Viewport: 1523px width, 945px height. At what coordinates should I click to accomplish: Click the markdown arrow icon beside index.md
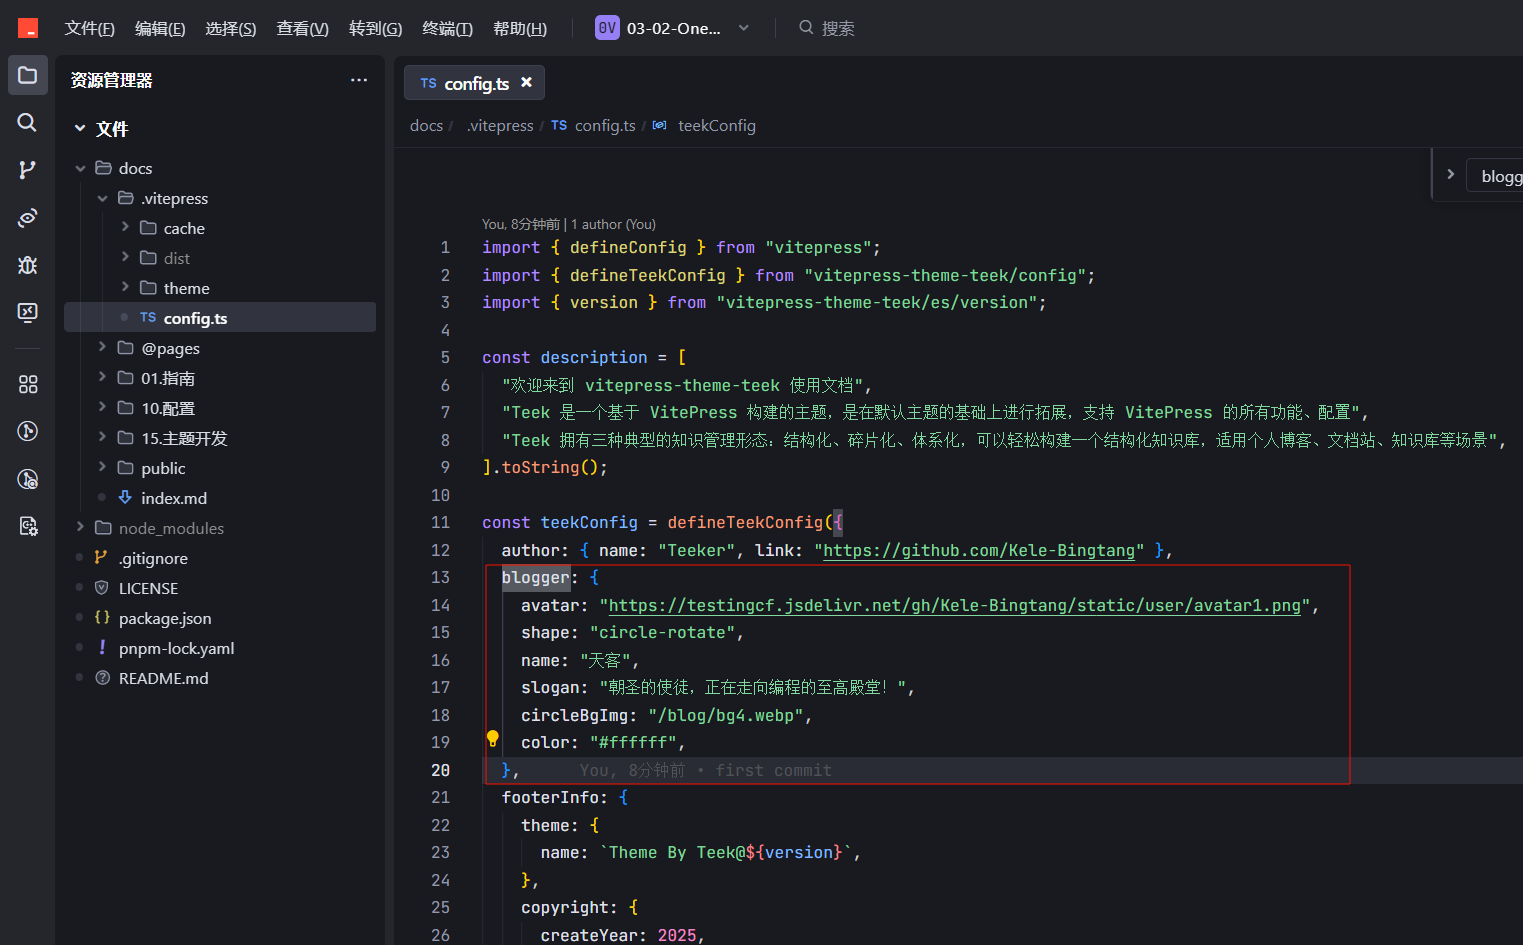125,497
